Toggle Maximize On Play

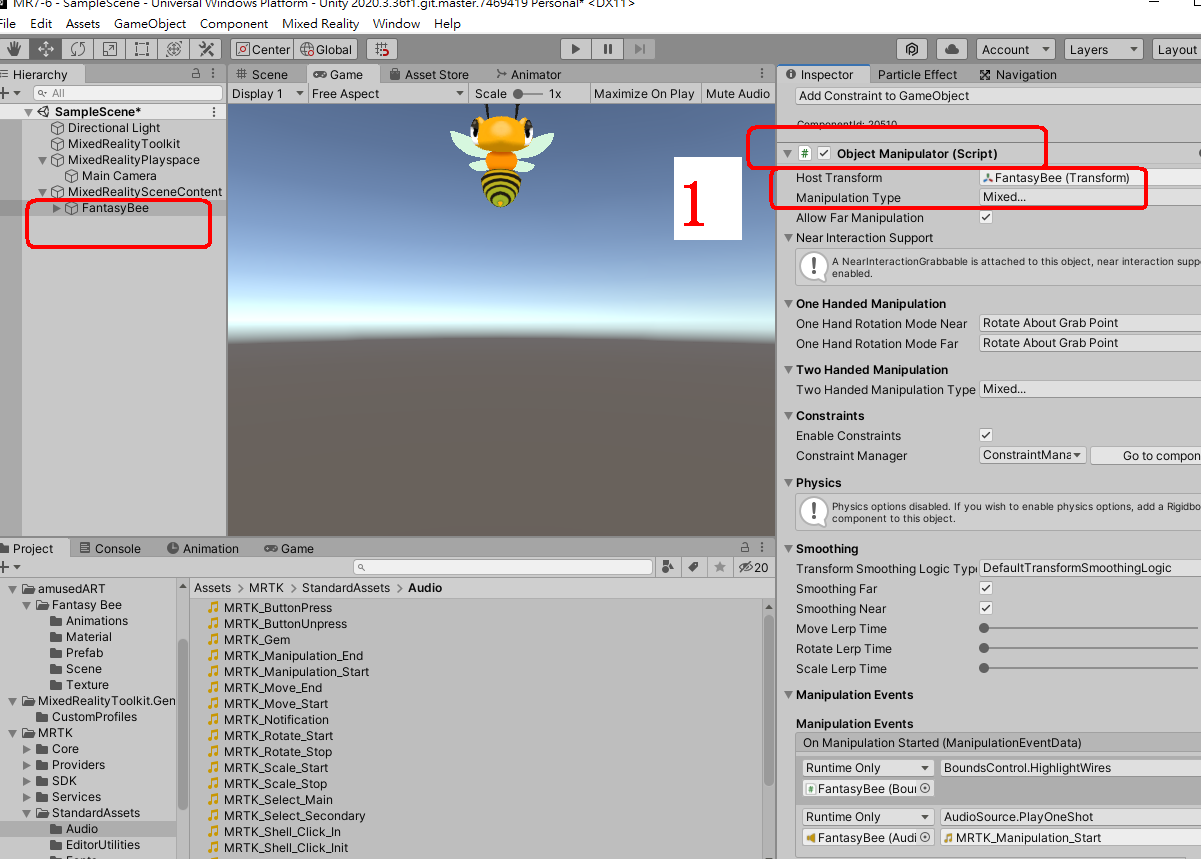click(644, 94)
